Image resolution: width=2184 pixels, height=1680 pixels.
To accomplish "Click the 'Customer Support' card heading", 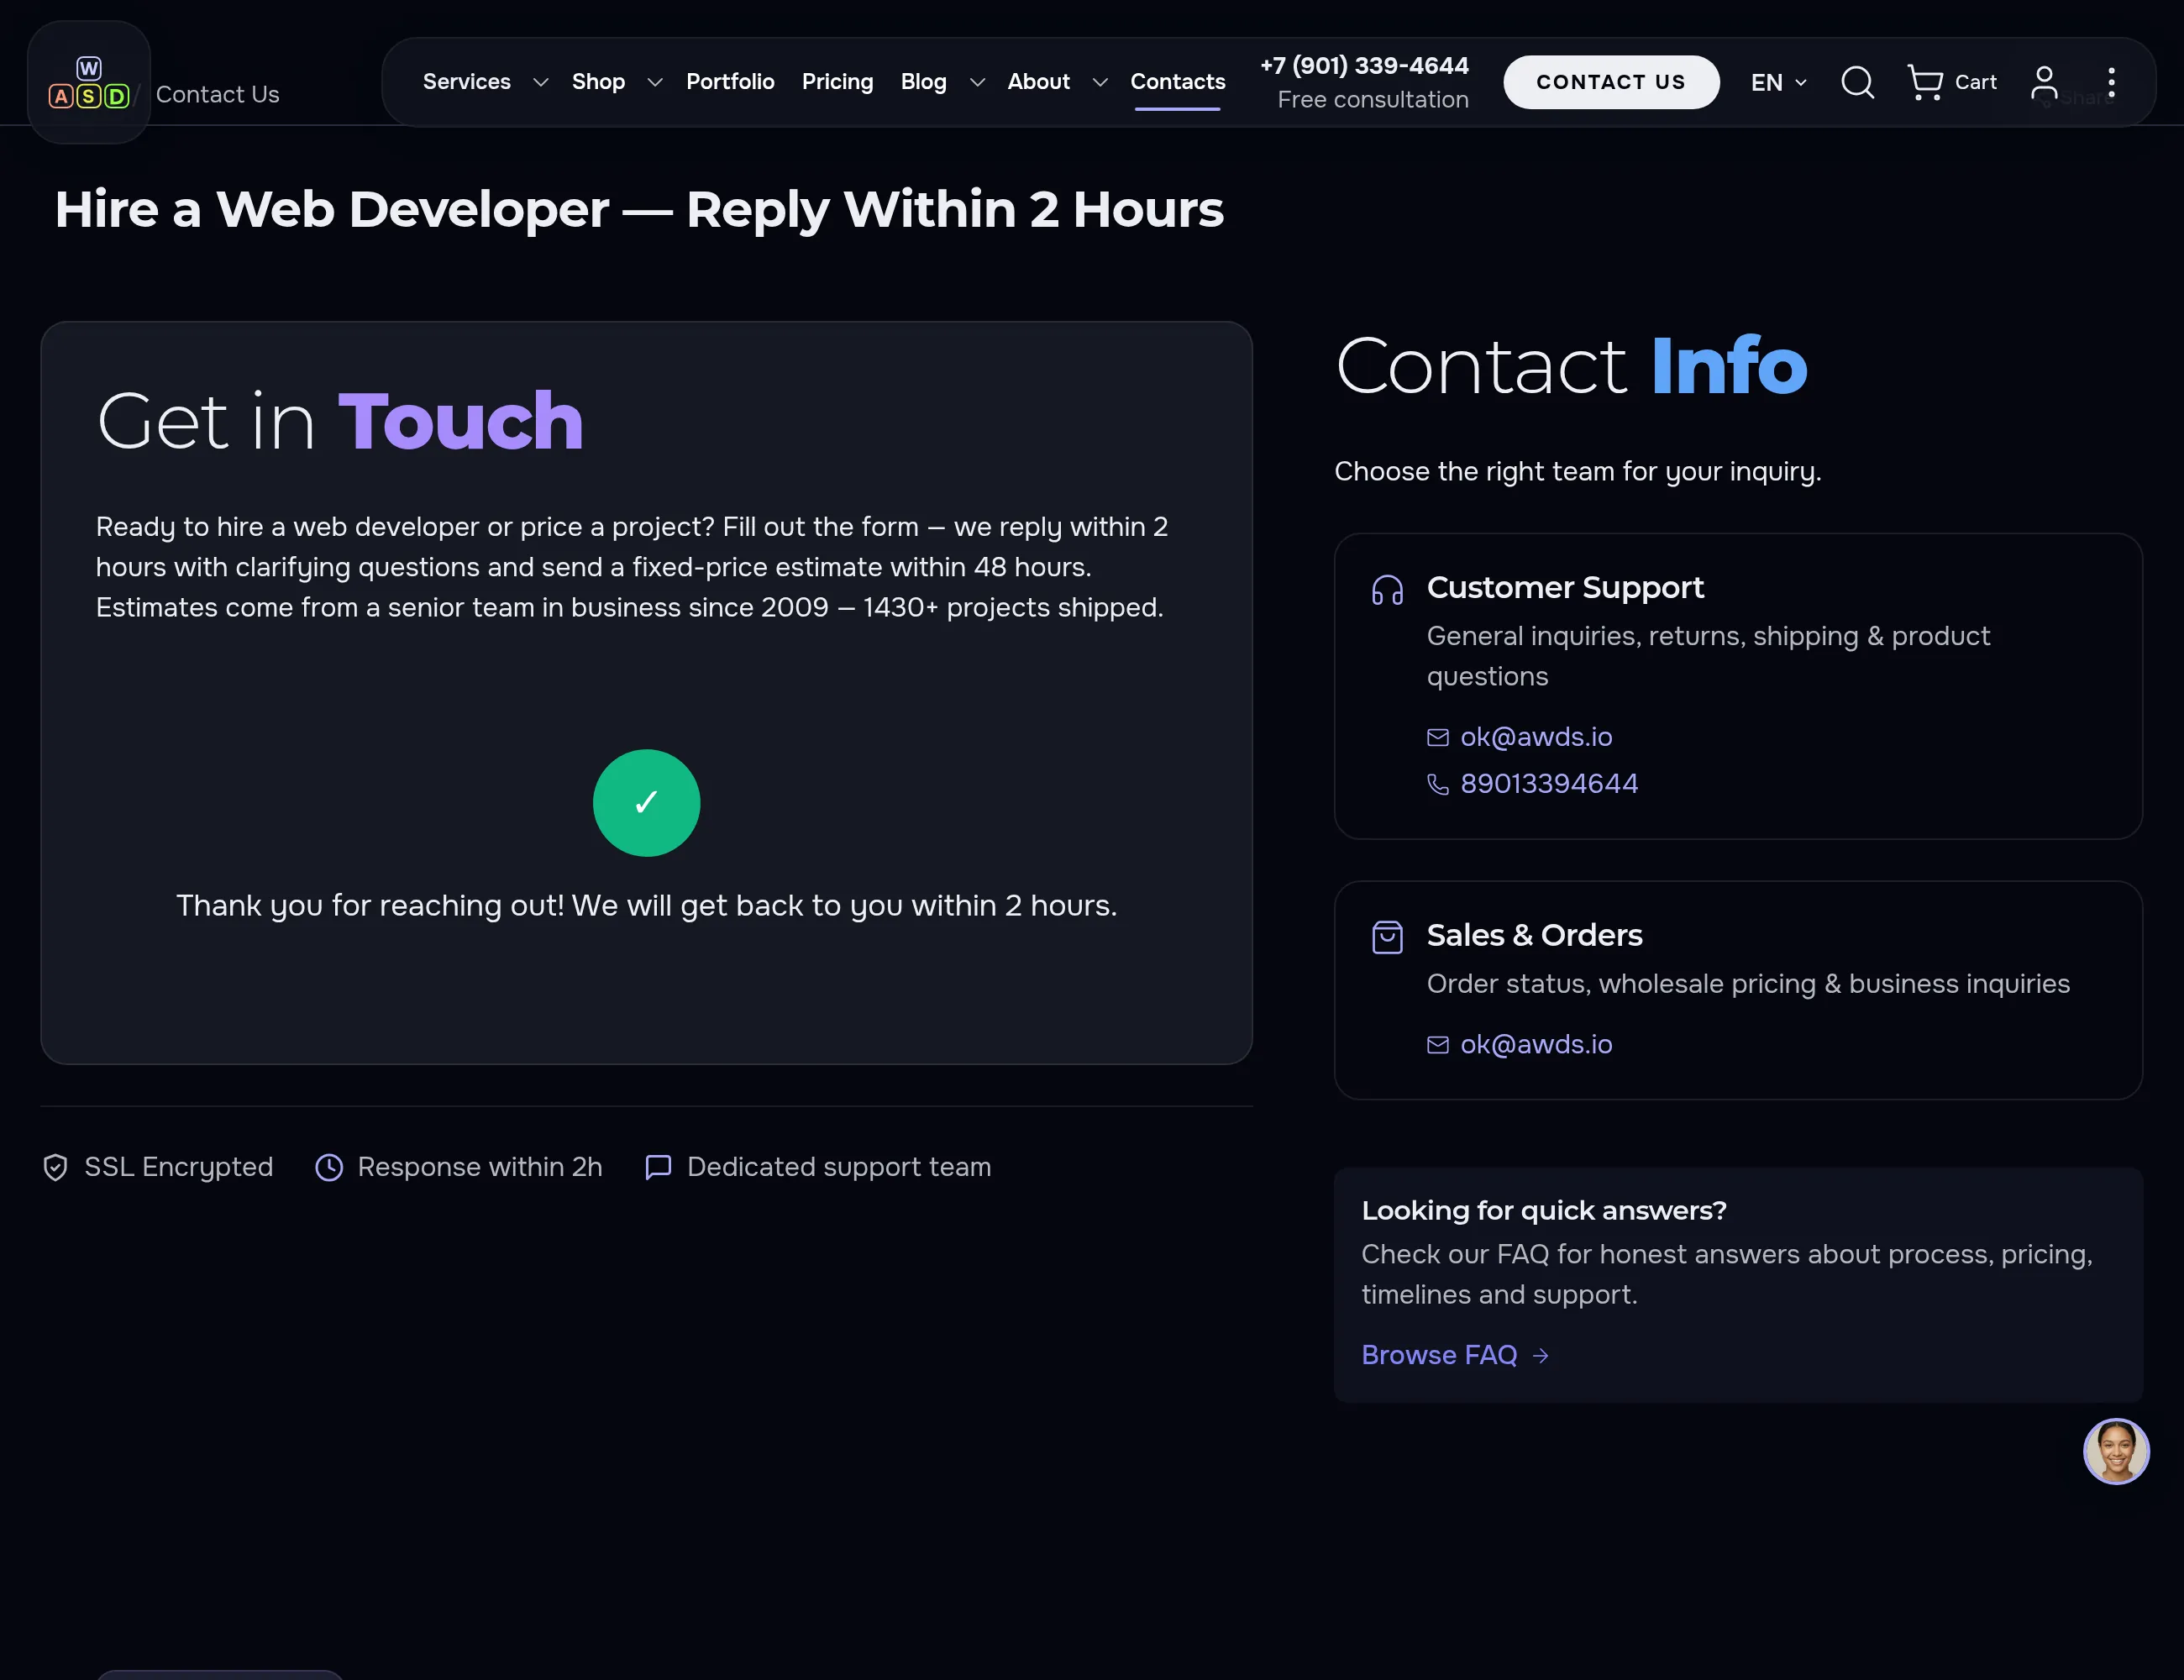I will [1564, 588].
